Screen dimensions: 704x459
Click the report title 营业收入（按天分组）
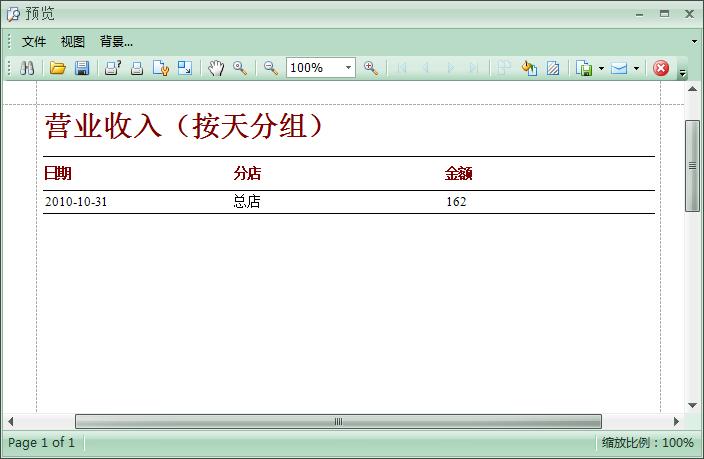coord(184,126)
